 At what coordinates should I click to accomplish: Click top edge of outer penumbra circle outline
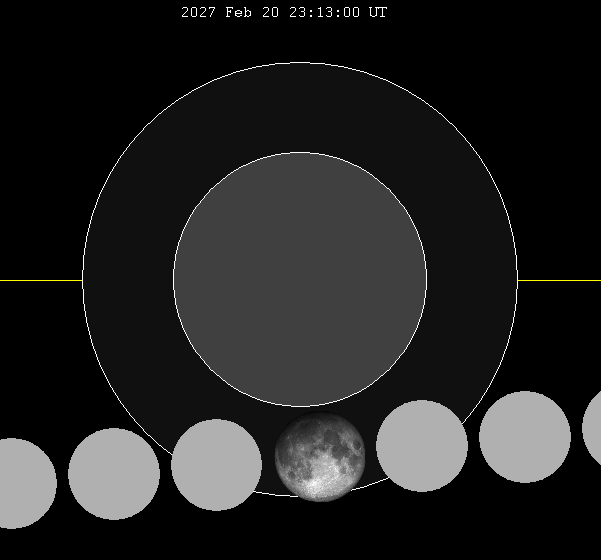click(300, 63)
